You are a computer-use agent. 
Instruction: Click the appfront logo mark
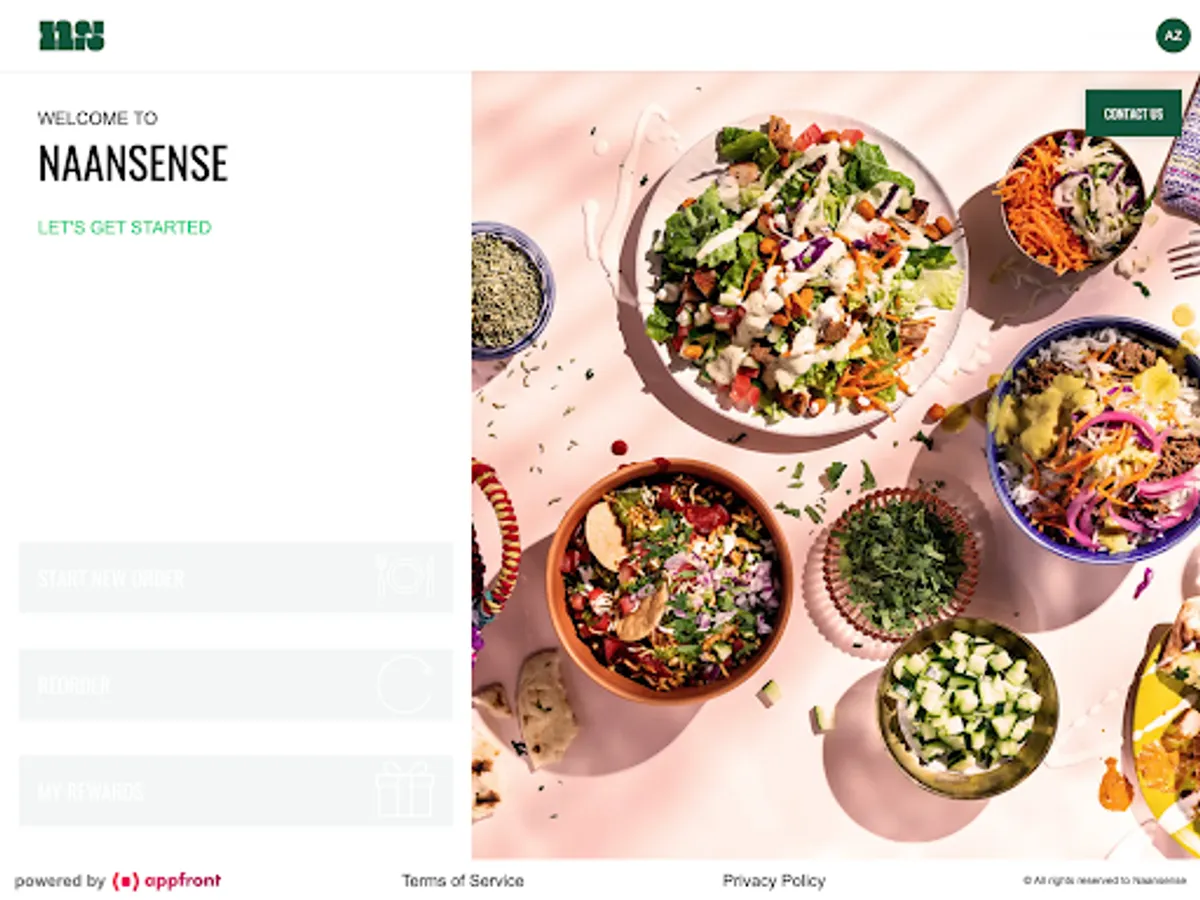(125, 881)
